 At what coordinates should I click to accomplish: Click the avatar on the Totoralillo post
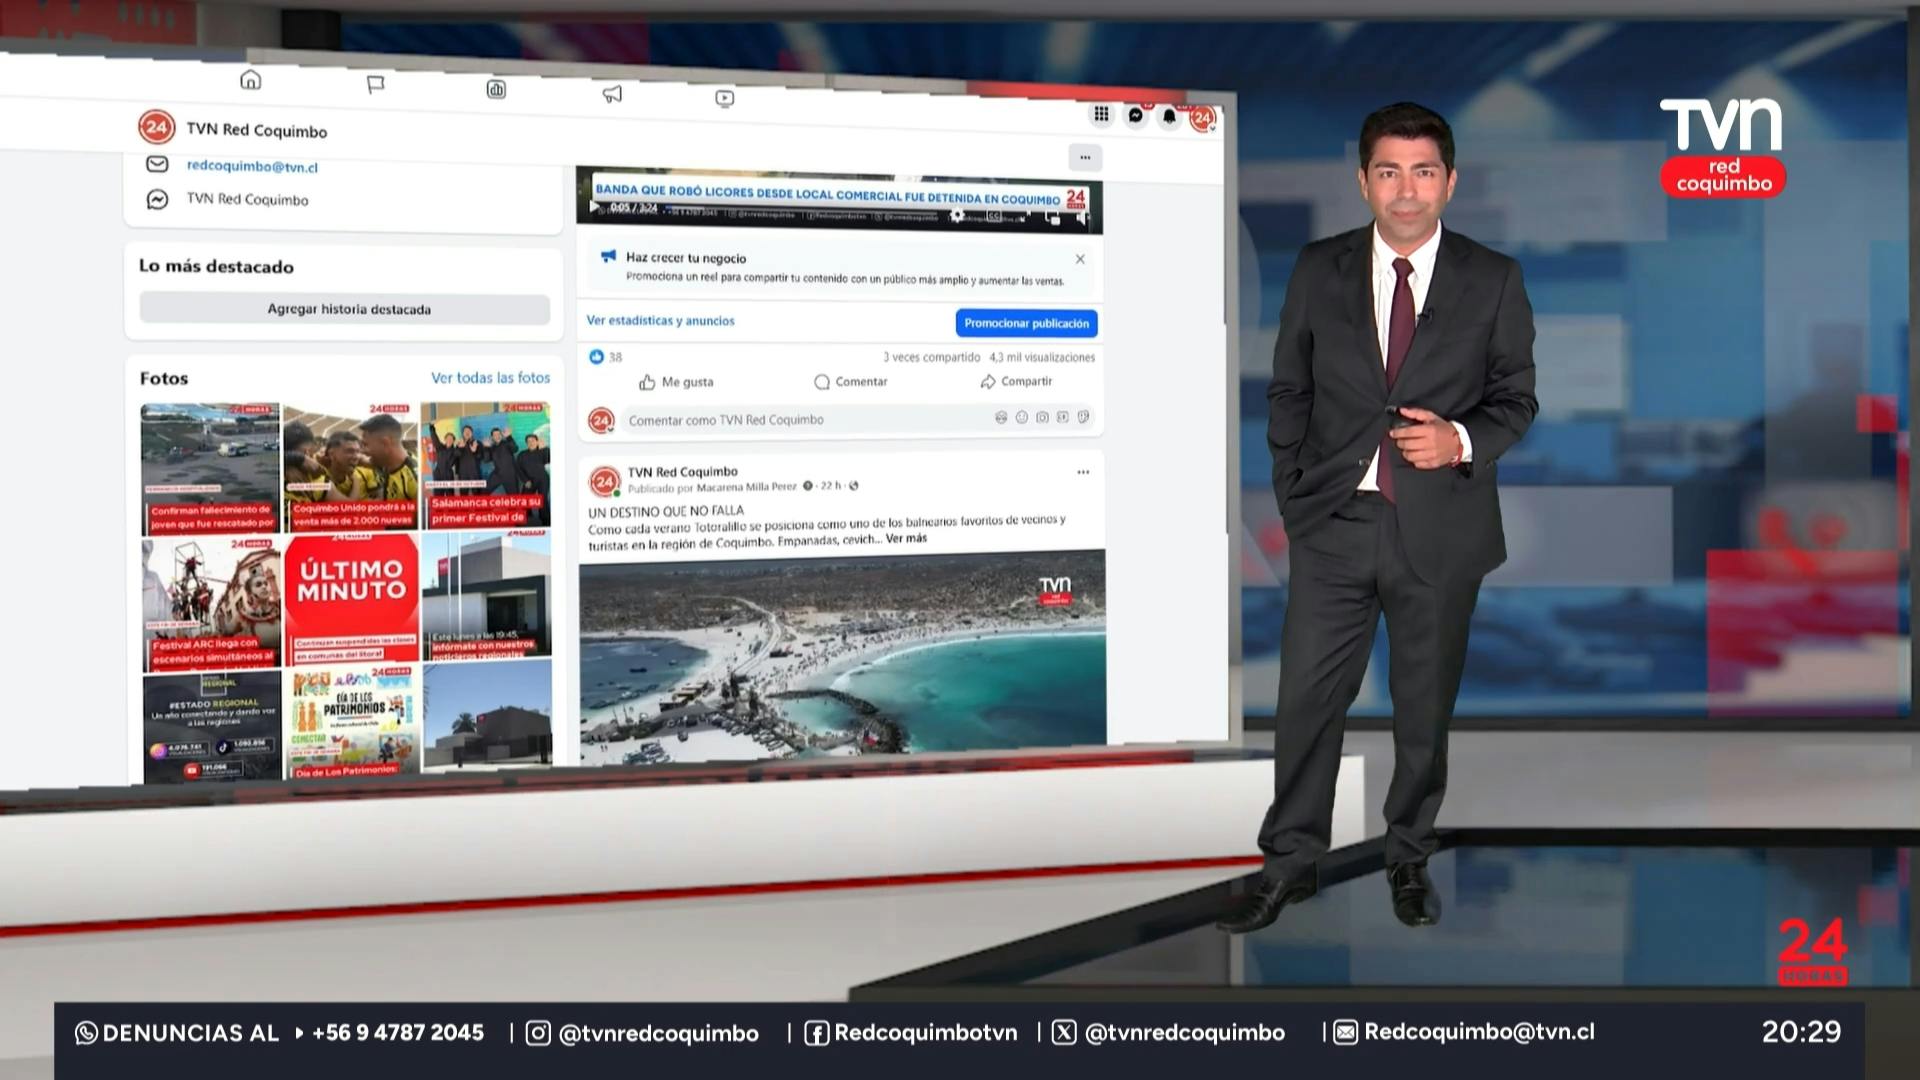pos(604,481)
